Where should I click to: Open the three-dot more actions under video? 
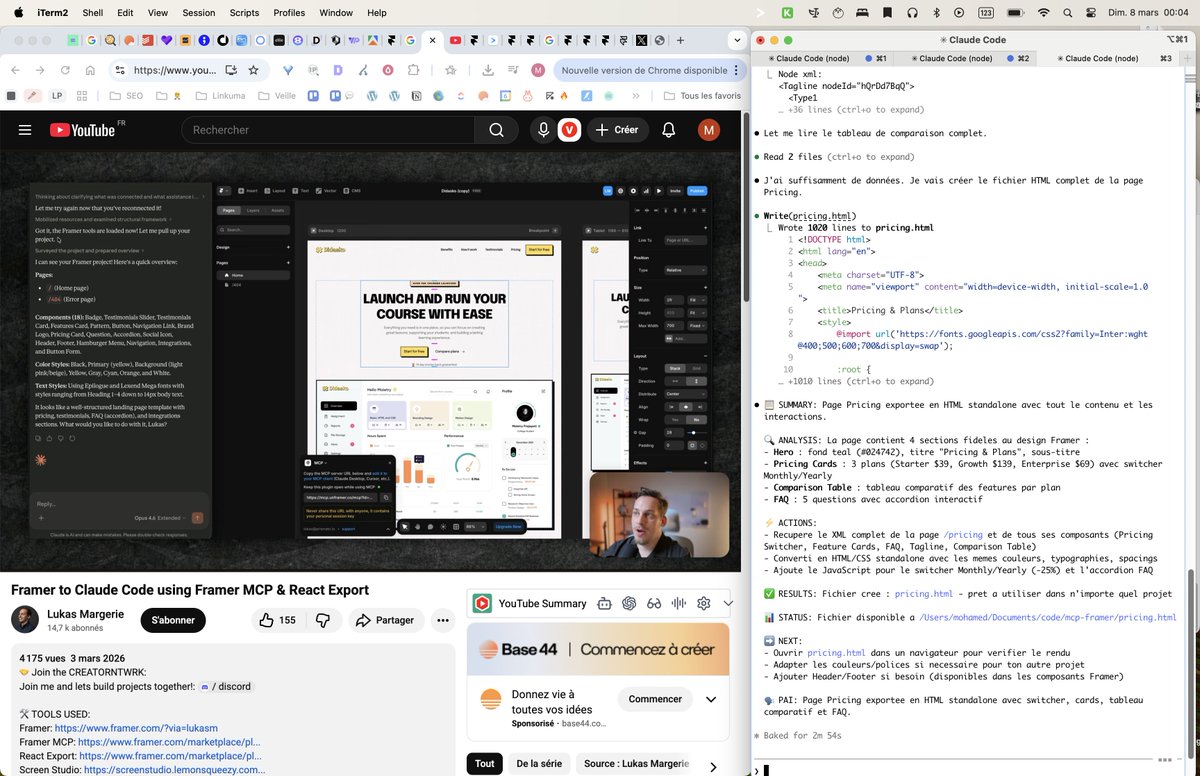443,620
